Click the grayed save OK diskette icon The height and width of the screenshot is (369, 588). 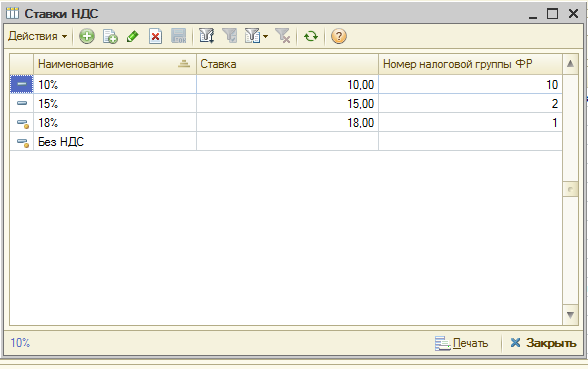click(178, 36)
